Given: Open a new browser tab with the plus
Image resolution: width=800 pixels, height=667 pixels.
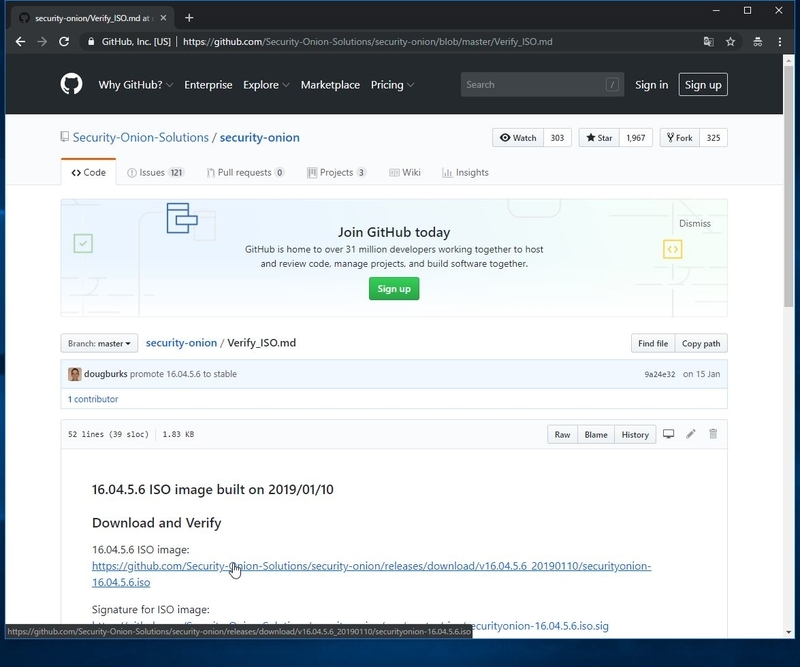Looking at the screenshot, I should coord(189,18).
